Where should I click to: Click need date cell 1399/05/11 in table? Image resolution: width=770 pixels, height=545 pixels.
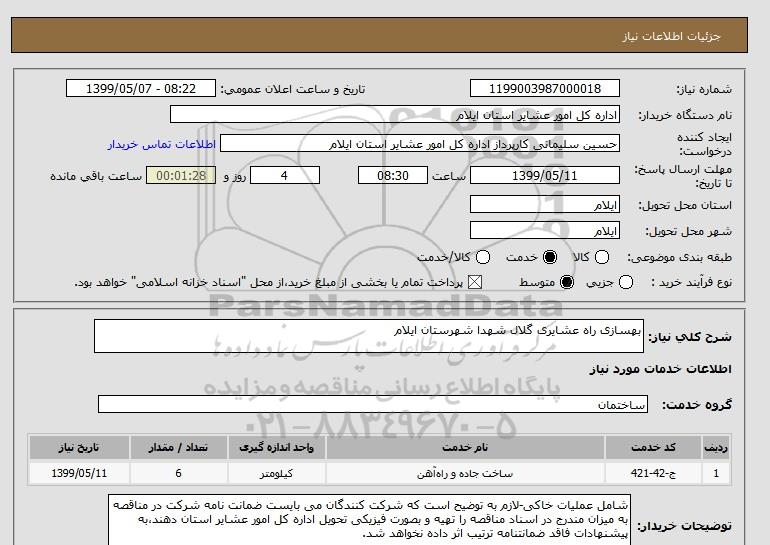[79, 473]
